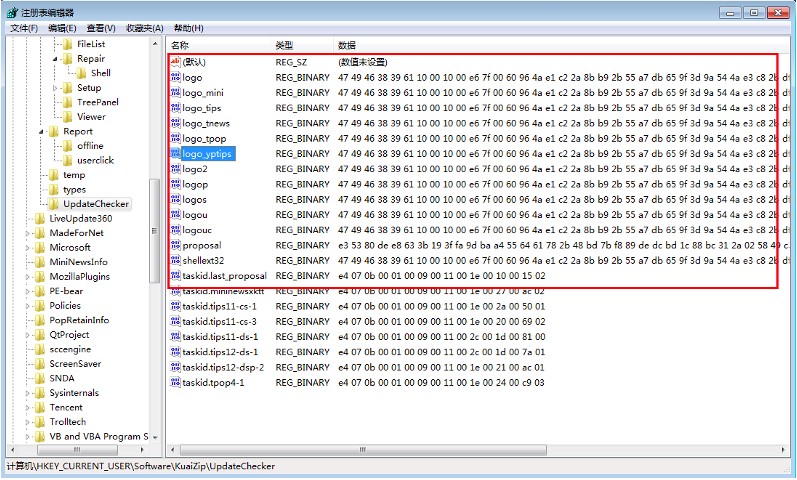Screen dimensions: 797x480
Task: Expand the Microsoft key
Action: [x=27, y=248]
